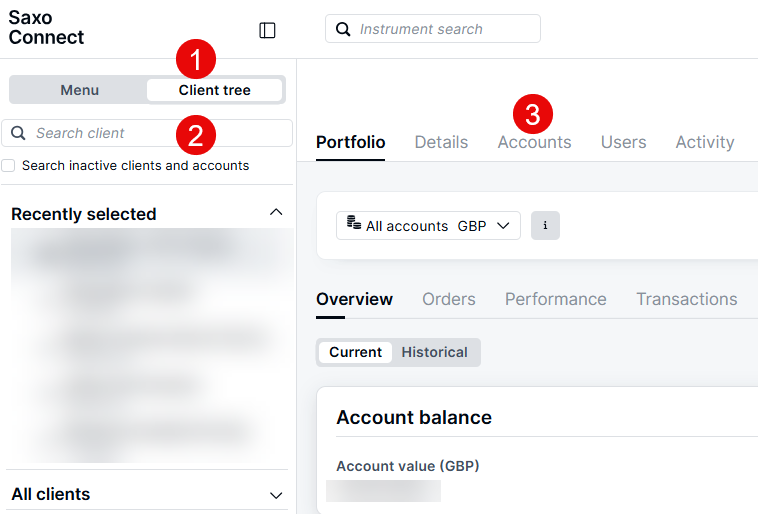Switch to Menu view toggle

pyautogui.click(x=79, y=90)
